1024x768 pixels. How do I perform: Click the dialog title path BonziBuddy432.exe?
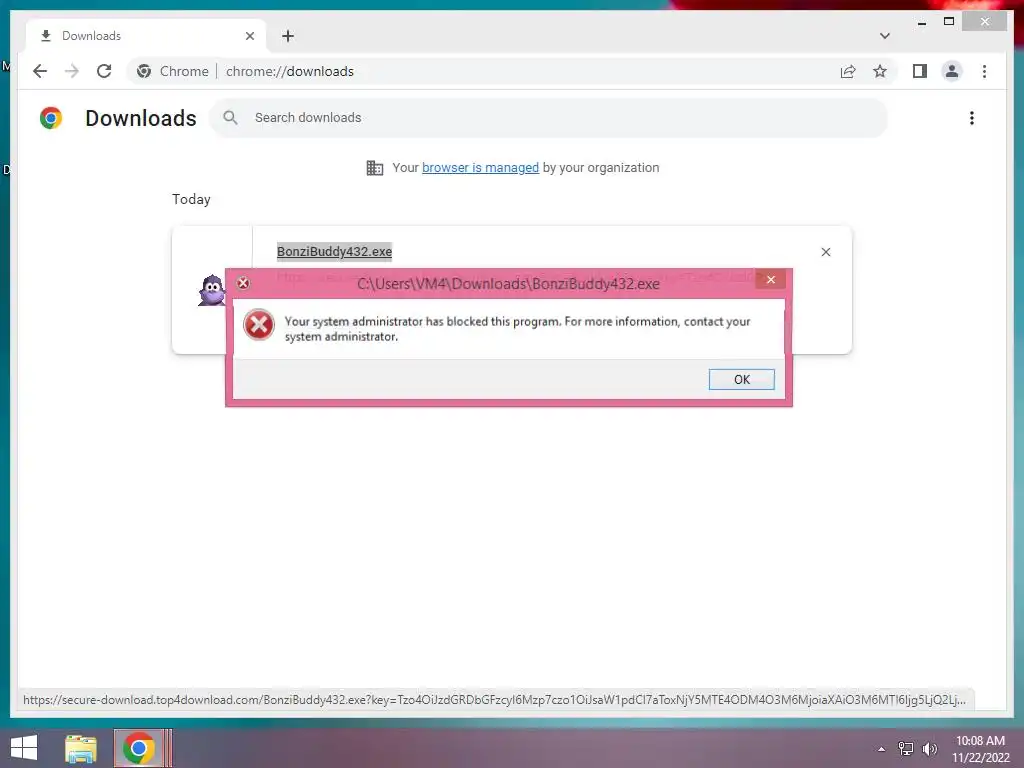tap(508, 283)
